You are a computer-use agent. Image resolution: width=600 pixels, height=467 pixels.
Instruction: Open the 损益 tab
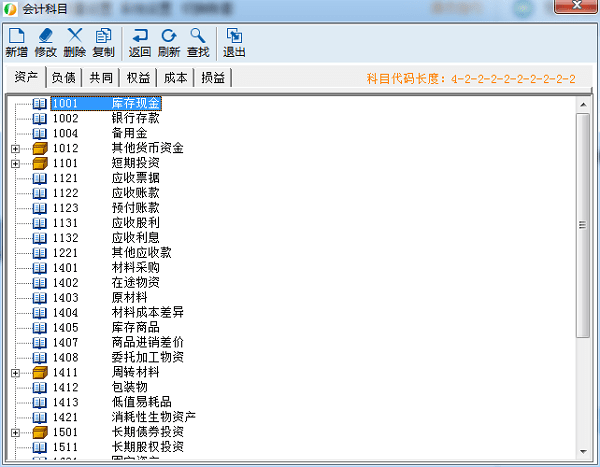pos(212,78)
